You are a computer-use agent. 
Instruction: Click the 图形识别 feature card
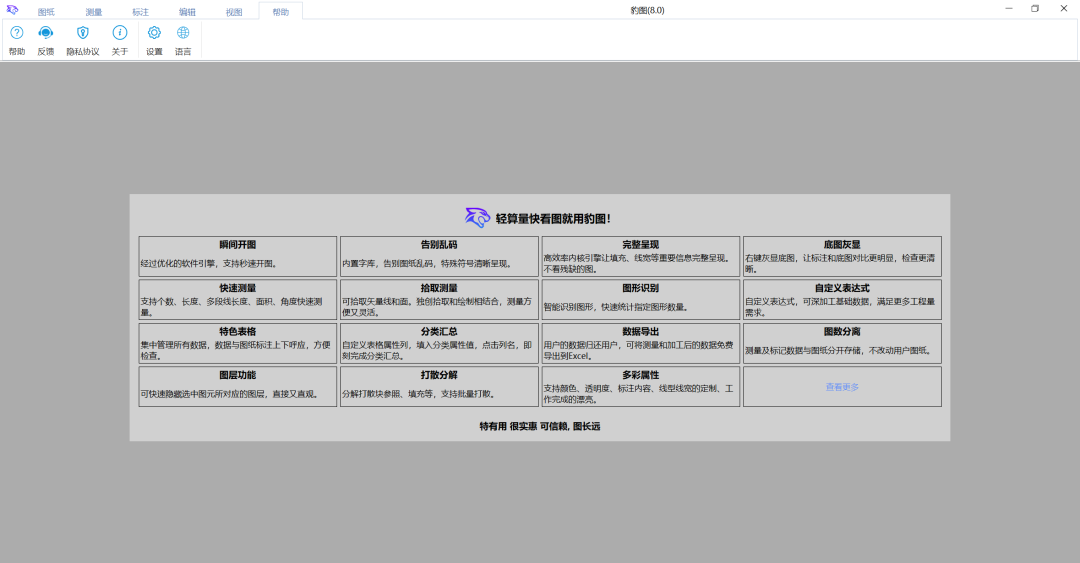[641, 300]
